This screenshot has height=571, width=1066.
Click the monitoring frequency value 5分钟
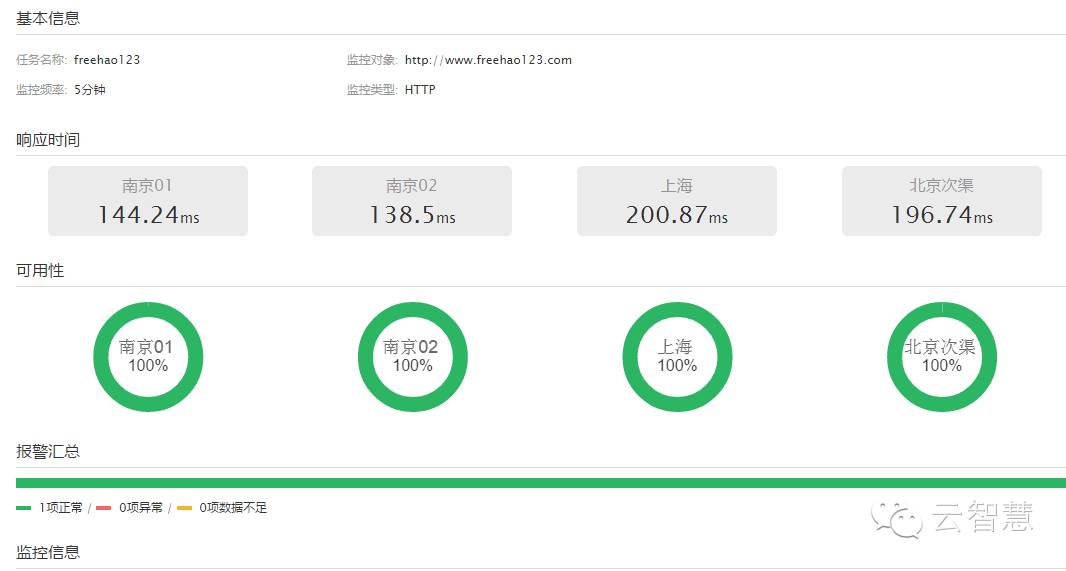pyautogui.click(x=90, y=90)
